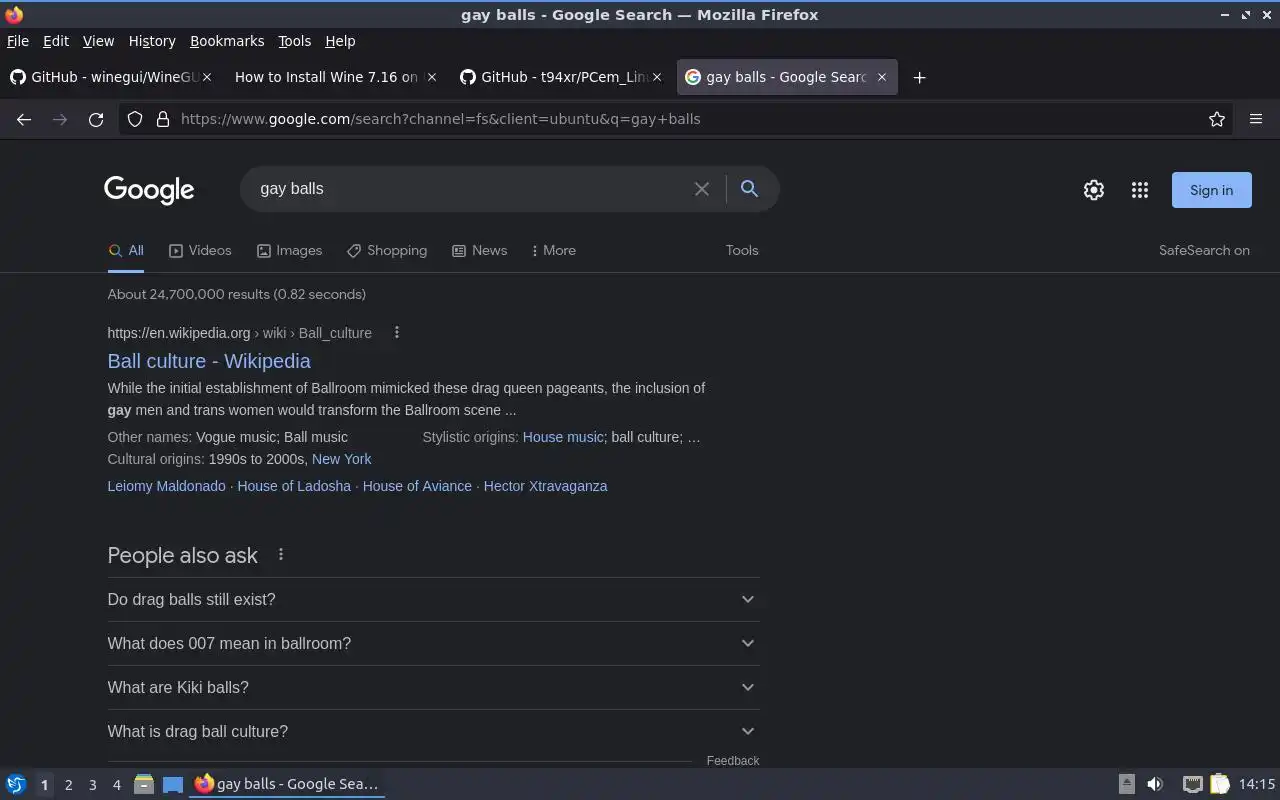Open the Tools menu in menubar
The width and height of the screenshot is (1280, 800).
[x=294, y=41]
